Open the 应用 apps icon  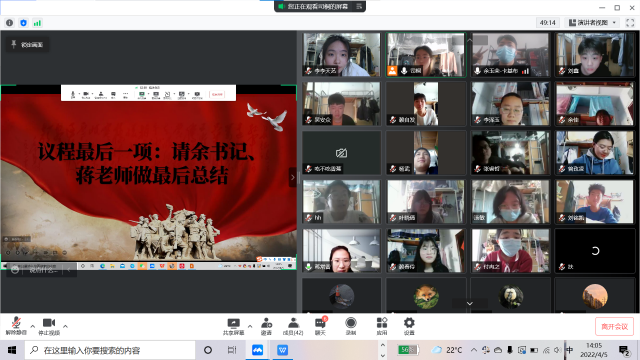[x=382, y=326]
